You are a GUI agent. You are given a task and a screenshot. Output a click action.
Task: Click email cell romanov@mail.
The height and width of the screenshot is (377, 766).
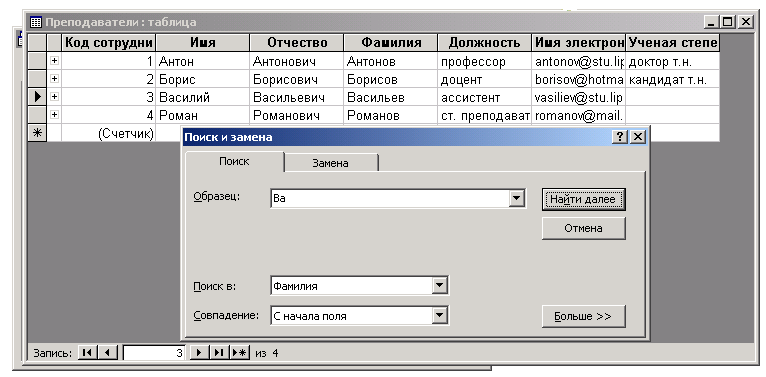(x=578, y=115)
